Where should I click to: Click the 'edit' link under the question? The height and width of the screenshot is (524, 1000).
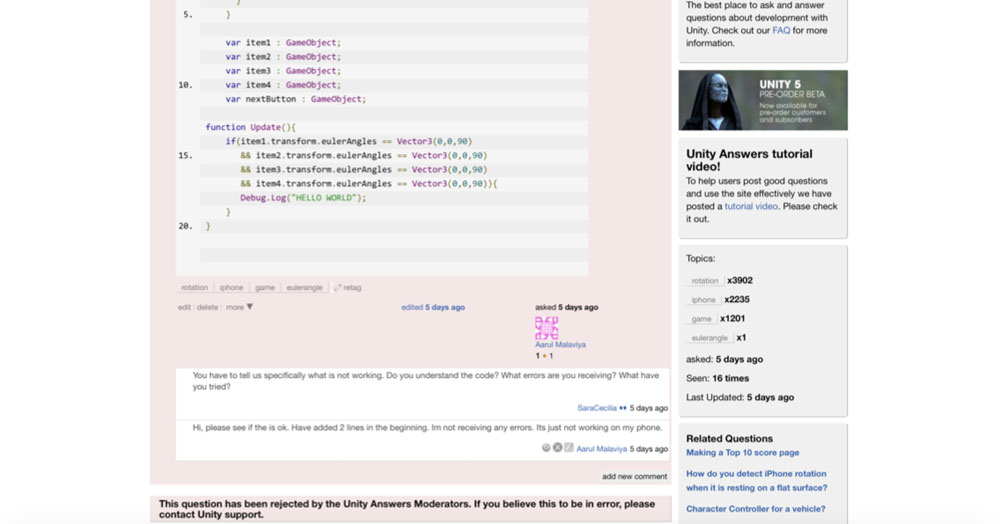point(184,307)
